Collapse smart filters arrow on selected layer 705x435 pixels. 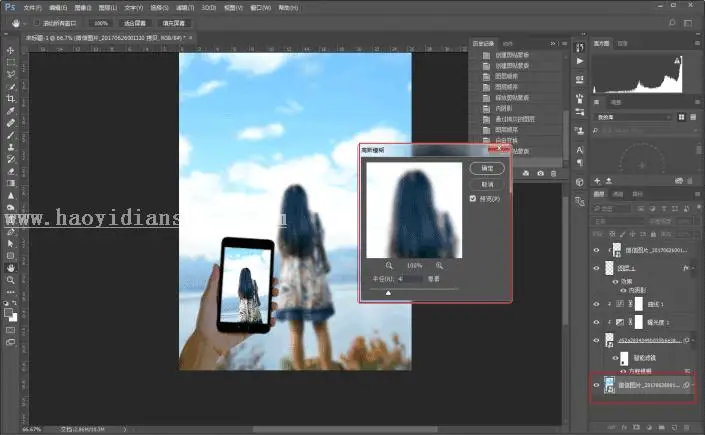(x=693, y=385)
